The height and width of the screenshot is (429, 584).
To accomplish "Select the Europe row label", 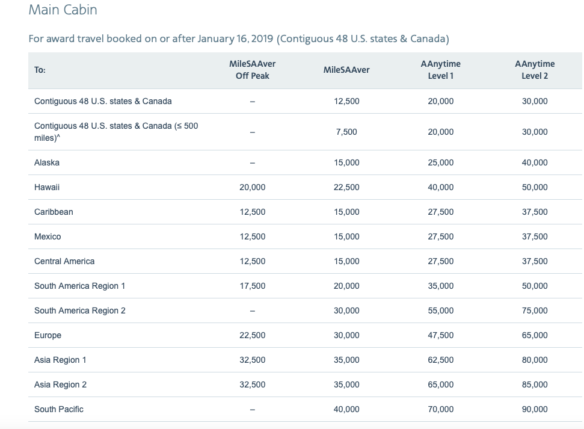I will (48, 335).
